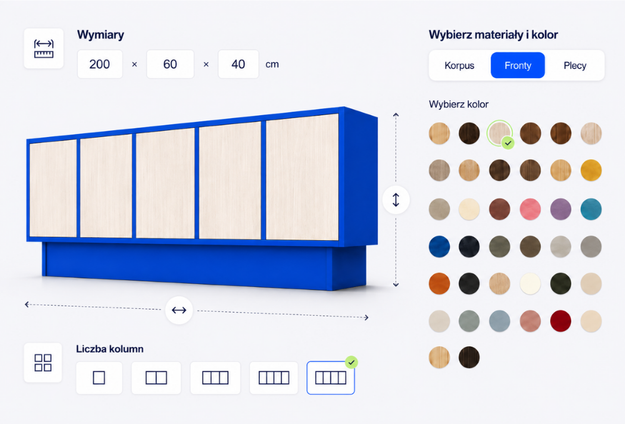The image size is (625, 424).
Task: Switch to the Korpus tab
Action: [459, 65]
